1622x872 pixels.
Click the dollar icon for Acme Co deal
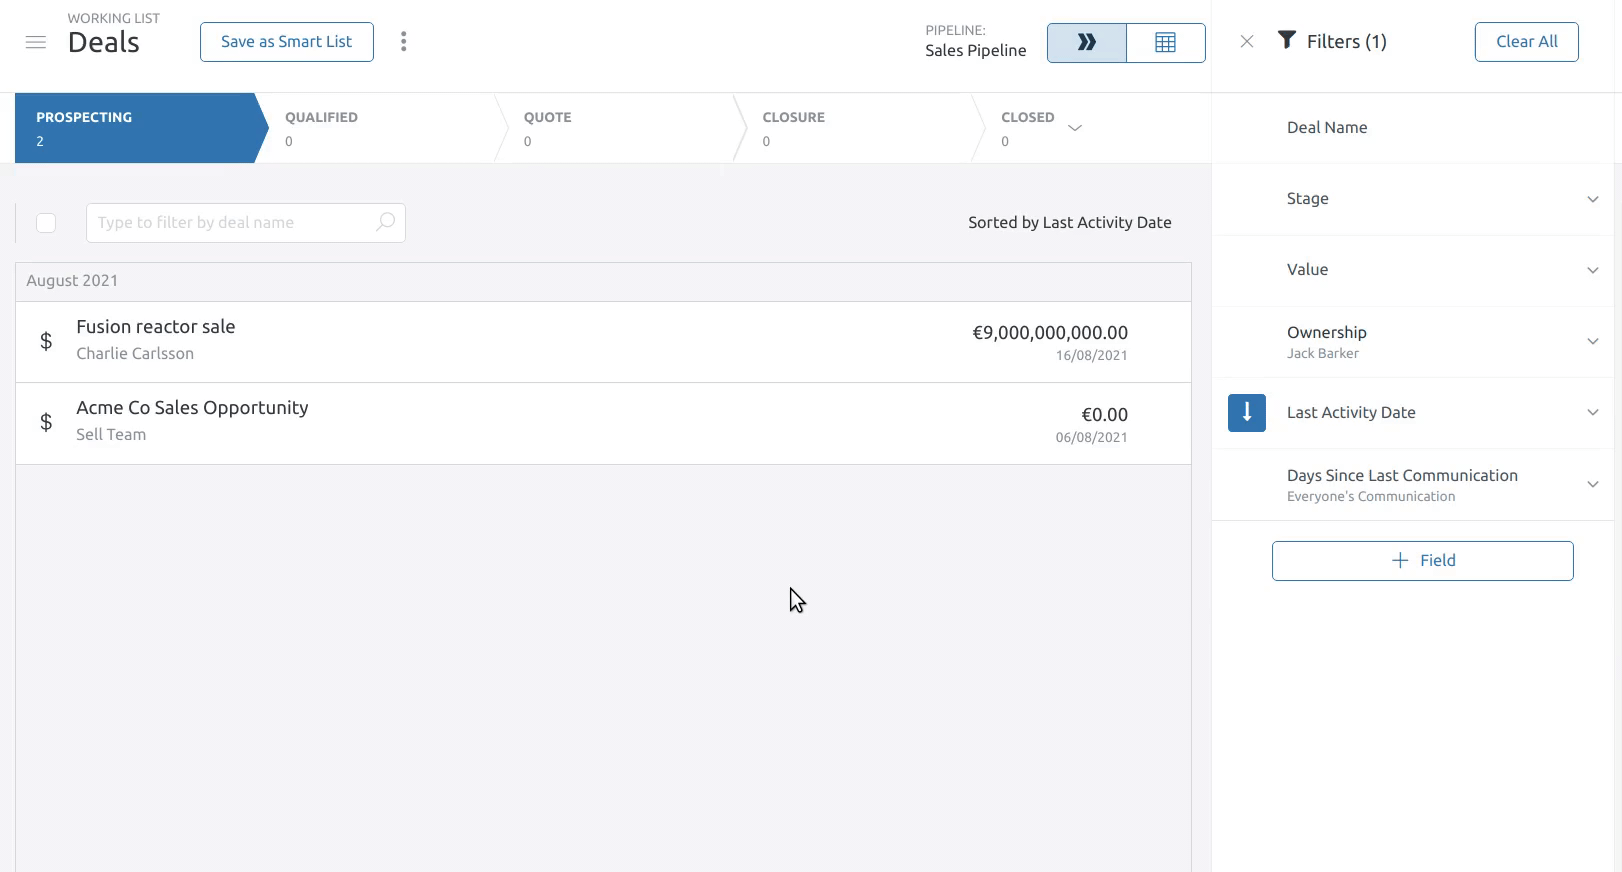46,422
